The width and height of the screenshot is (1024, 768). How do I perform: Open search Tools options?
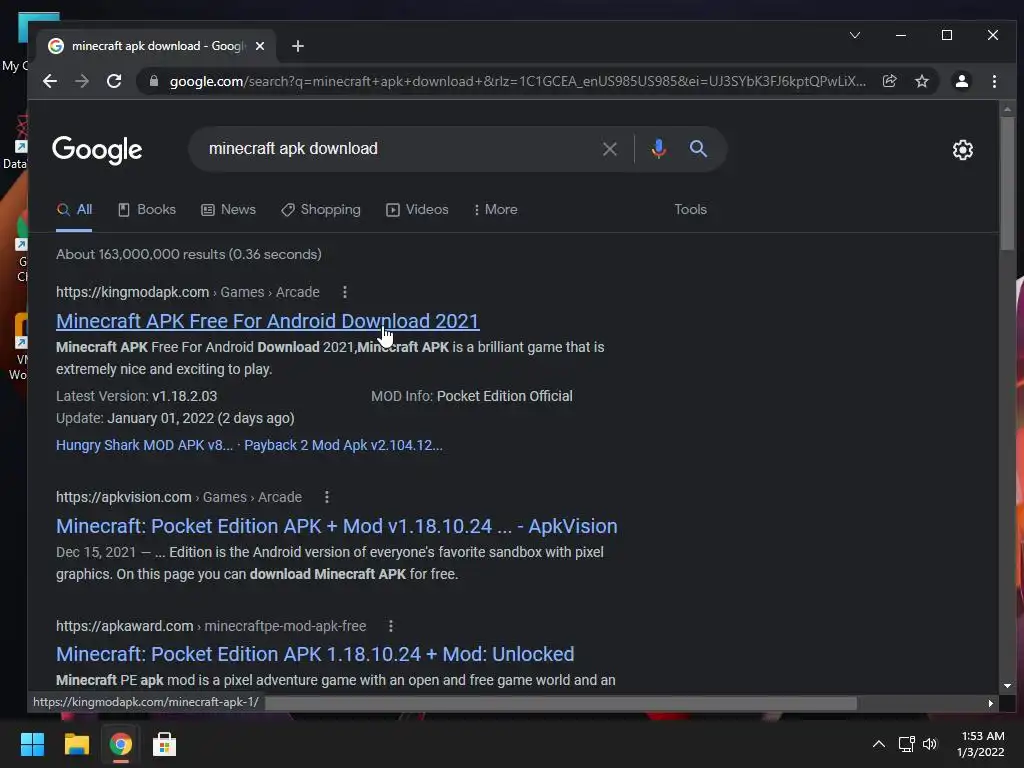690,210
